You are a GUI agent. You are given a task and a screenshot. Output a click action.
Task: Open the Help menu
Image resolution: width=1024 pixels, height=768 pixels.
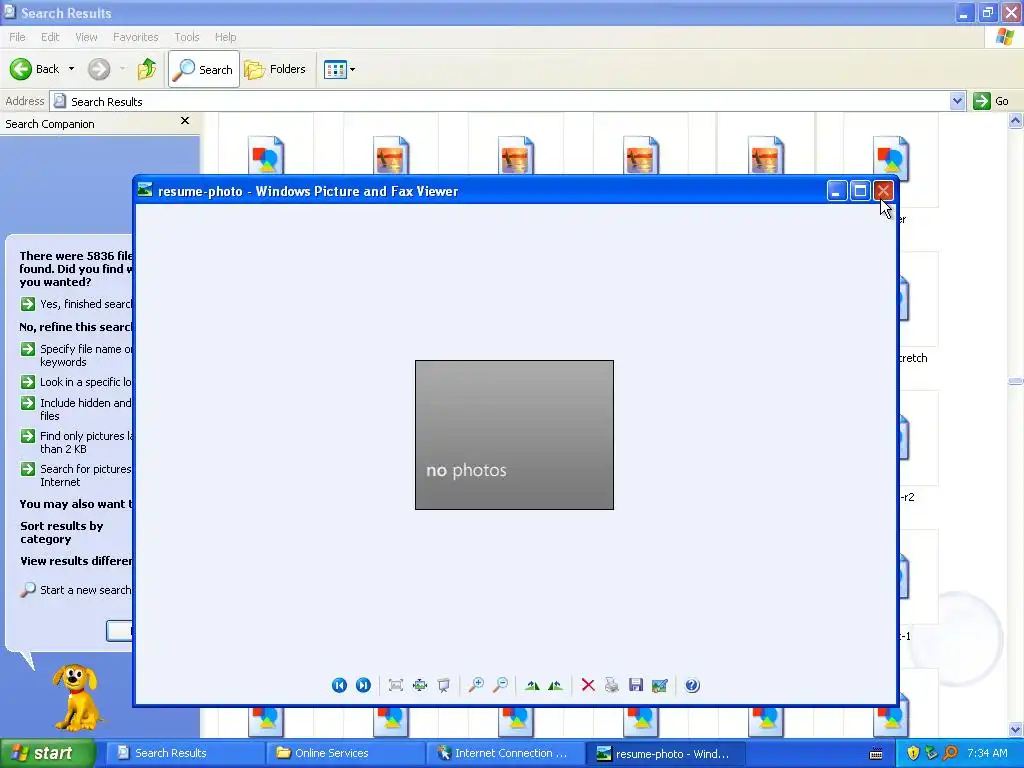point(225,37)
